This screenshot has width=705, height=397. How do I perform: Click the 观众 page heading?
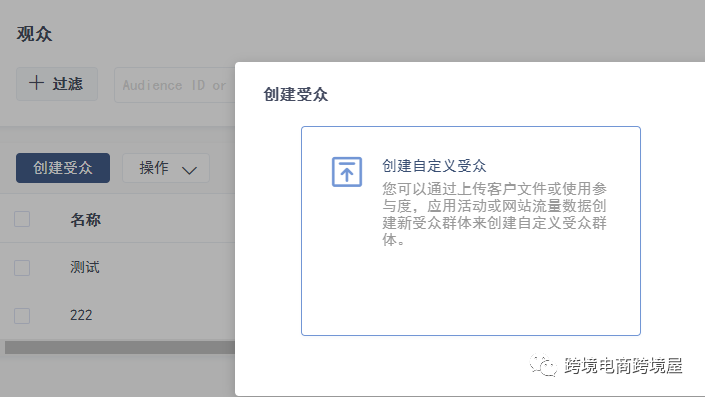35,34
